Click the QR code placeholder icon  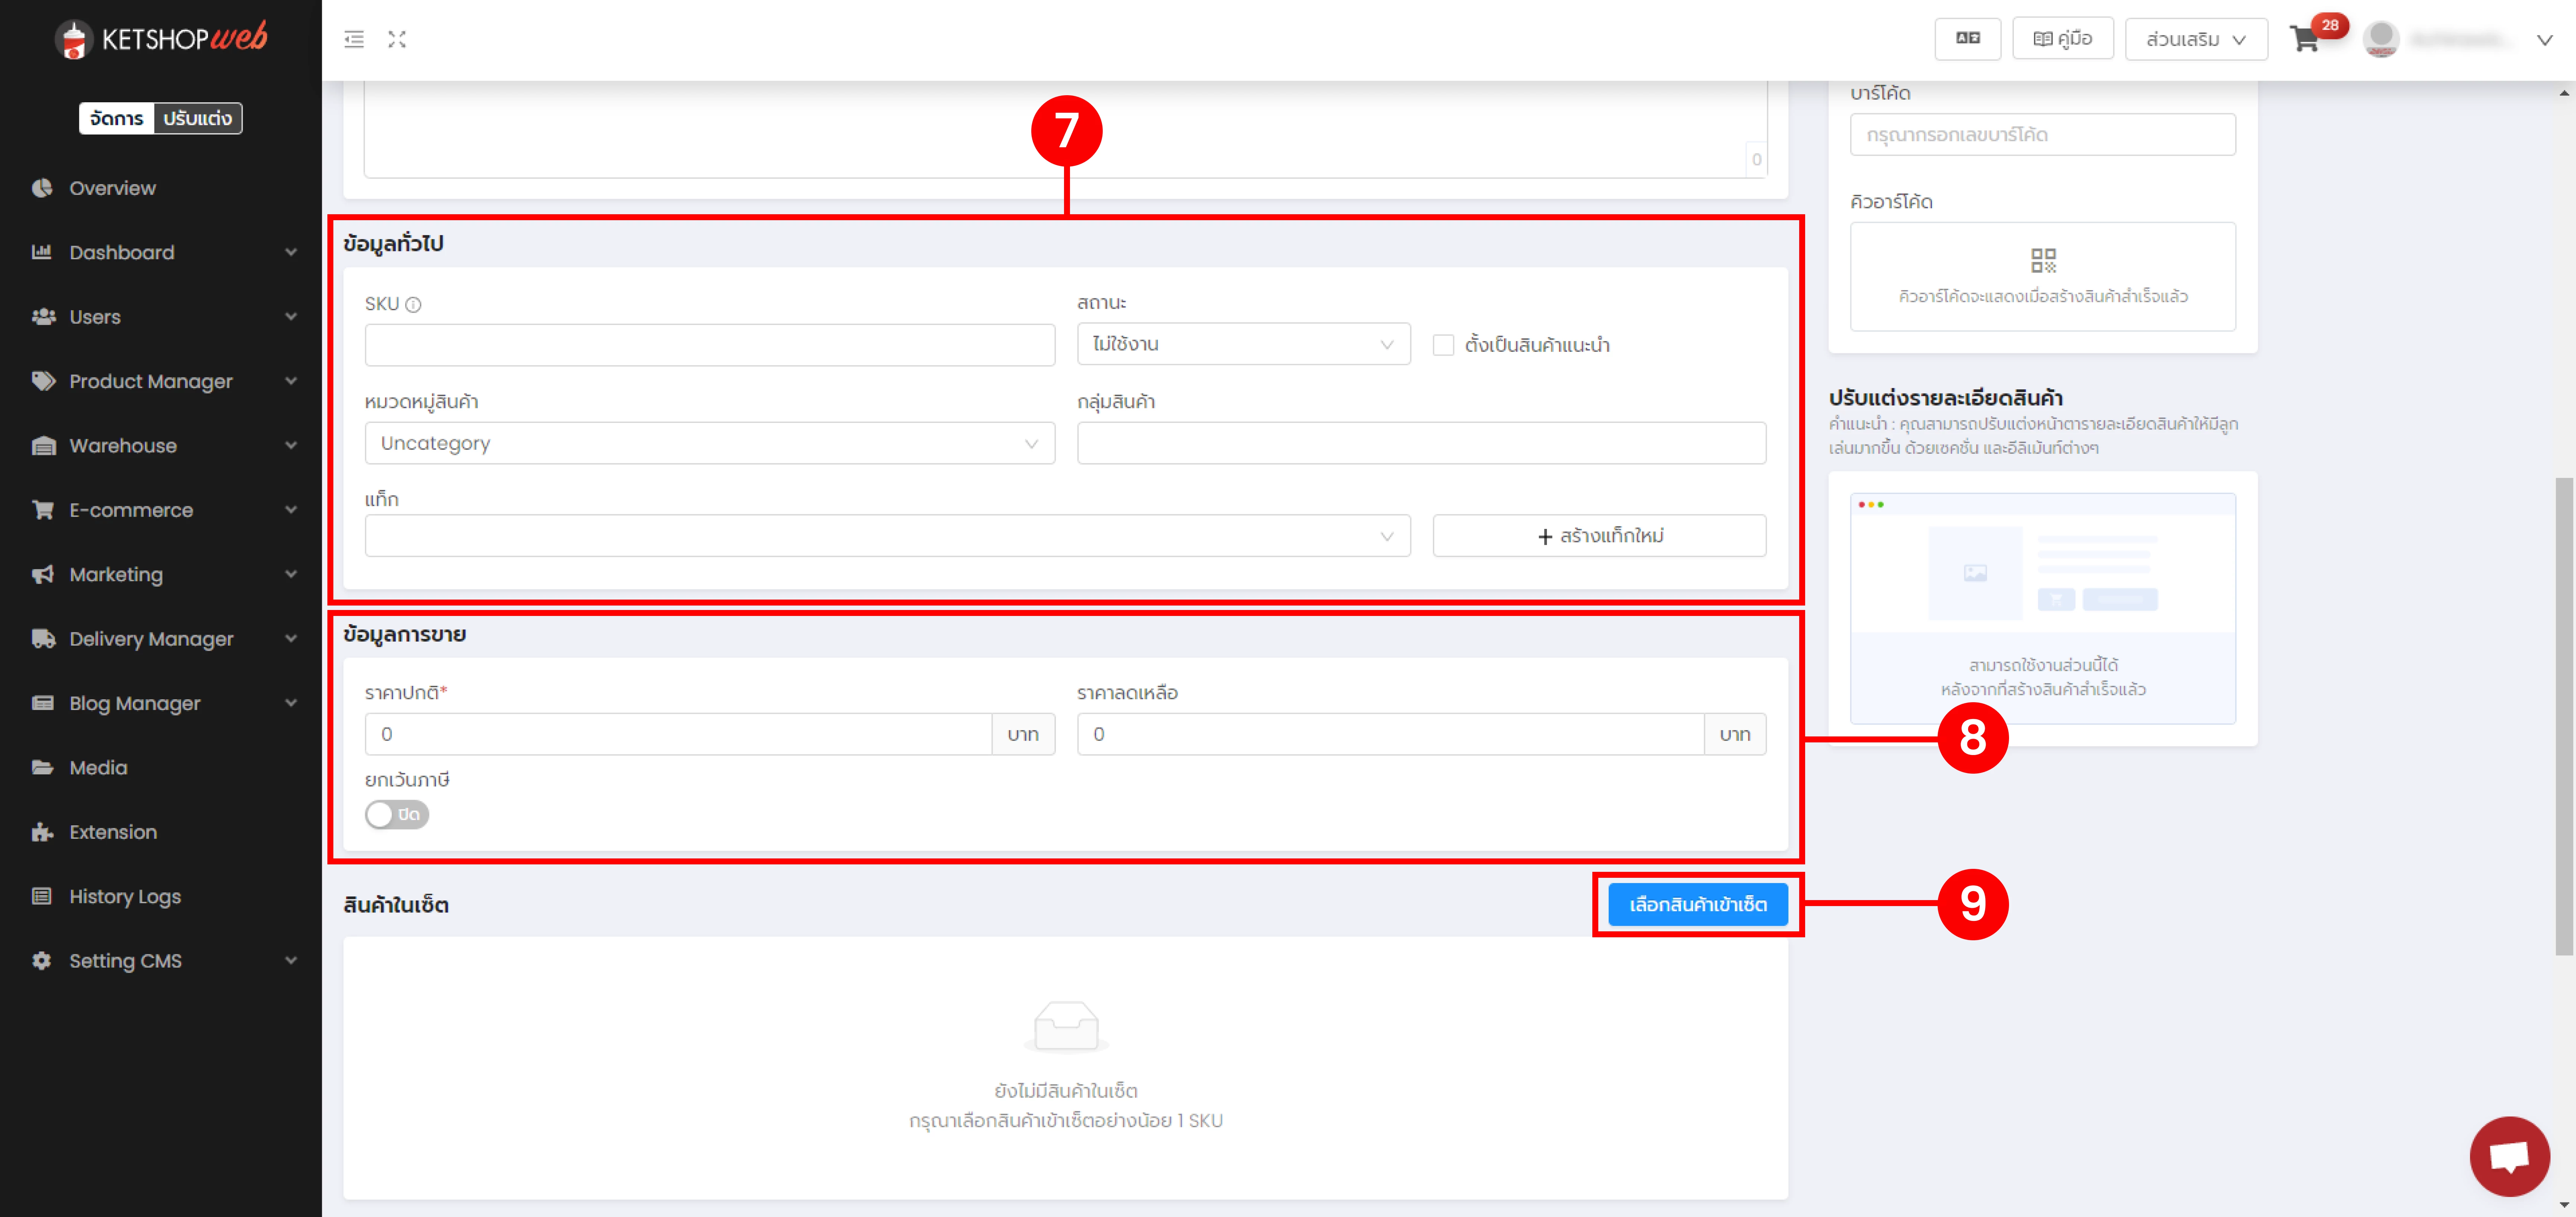coord(2043,261)
